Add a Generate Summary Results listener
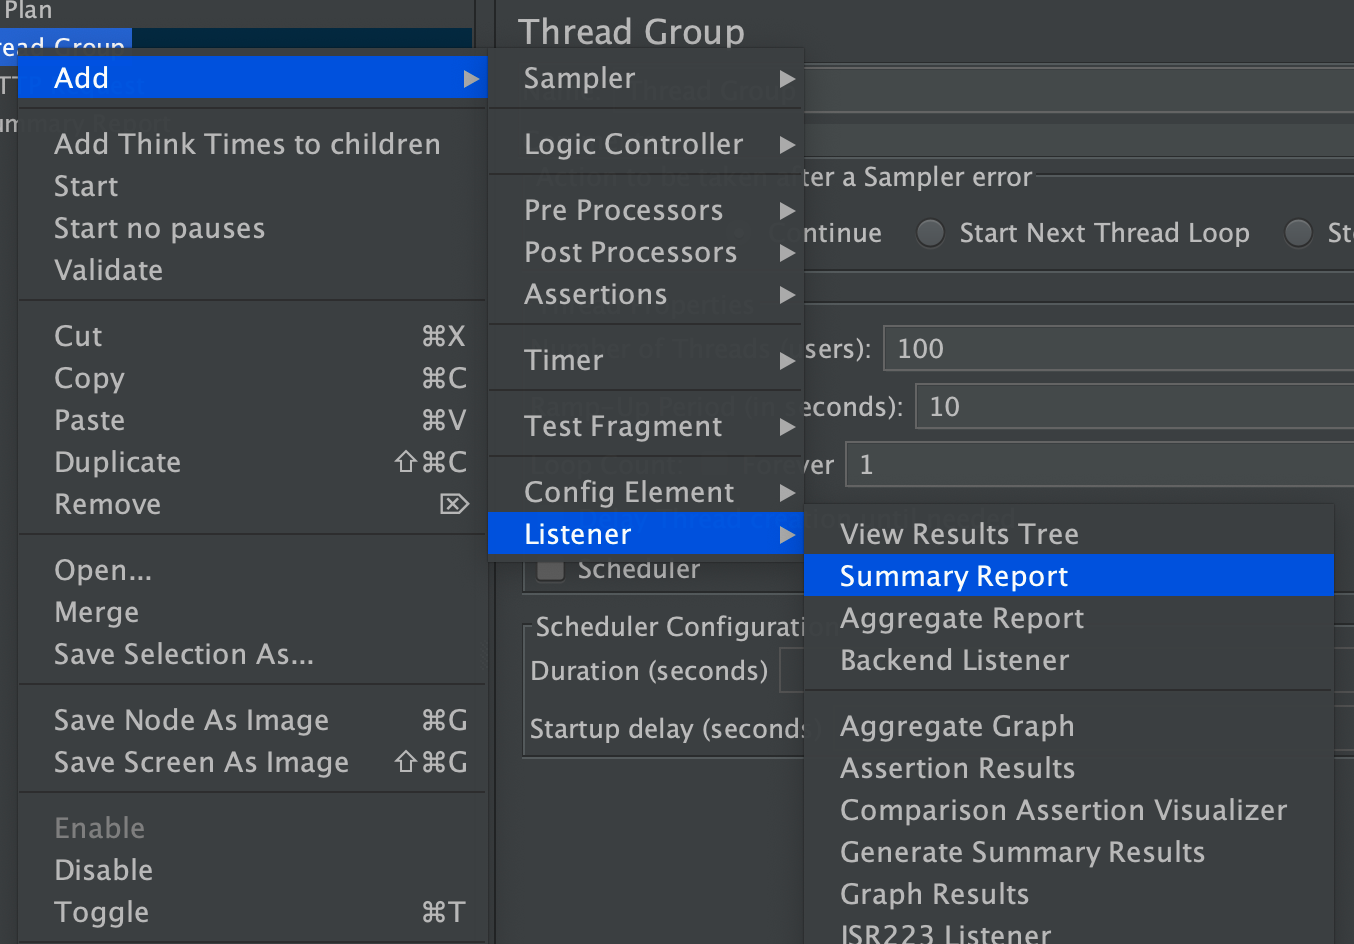Viewport: 1354px width, 944px height. pyautogui.click(x=1022, y=851)
